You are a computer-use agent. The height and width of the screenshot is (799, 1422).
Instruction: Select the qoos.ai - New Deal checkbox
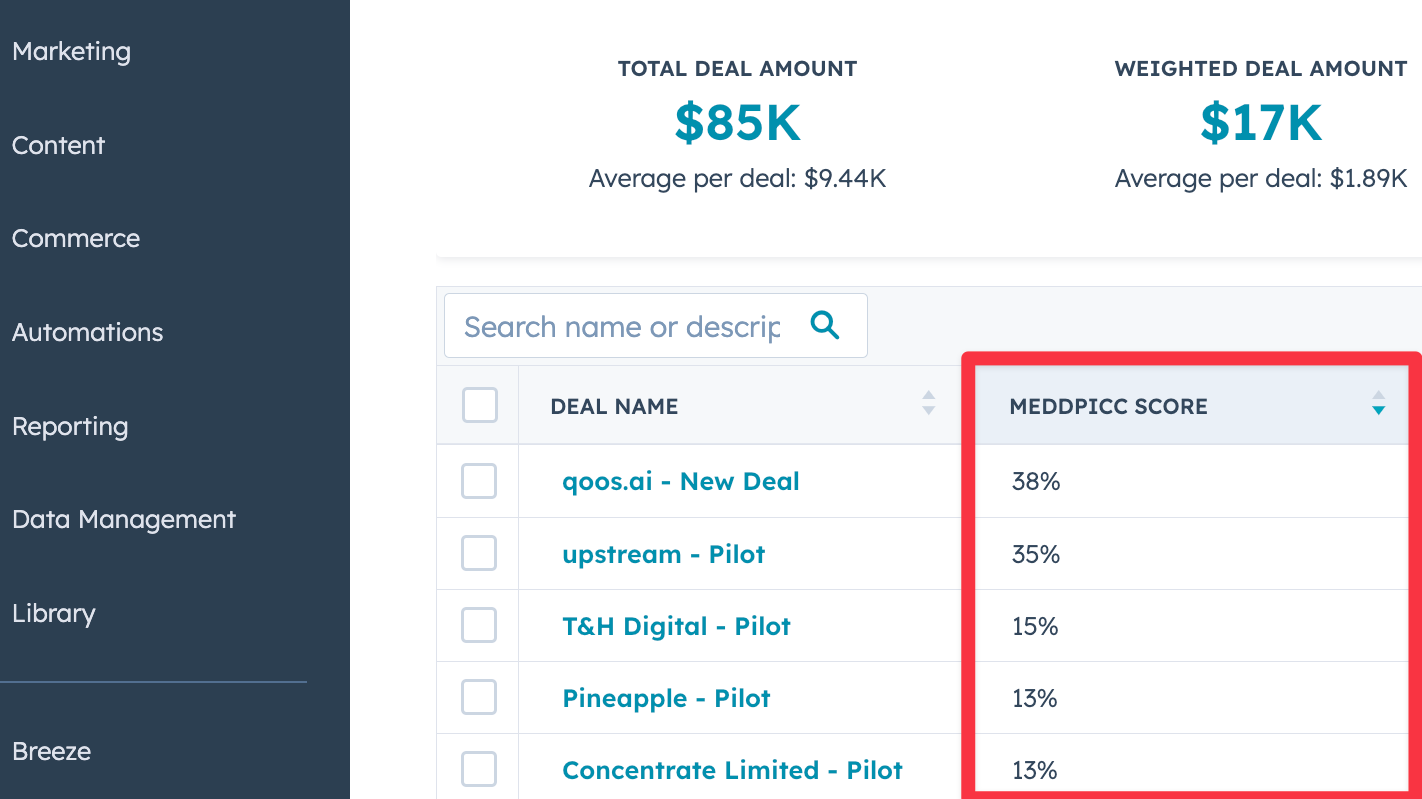pyautogui.click(x=479, y=482)
